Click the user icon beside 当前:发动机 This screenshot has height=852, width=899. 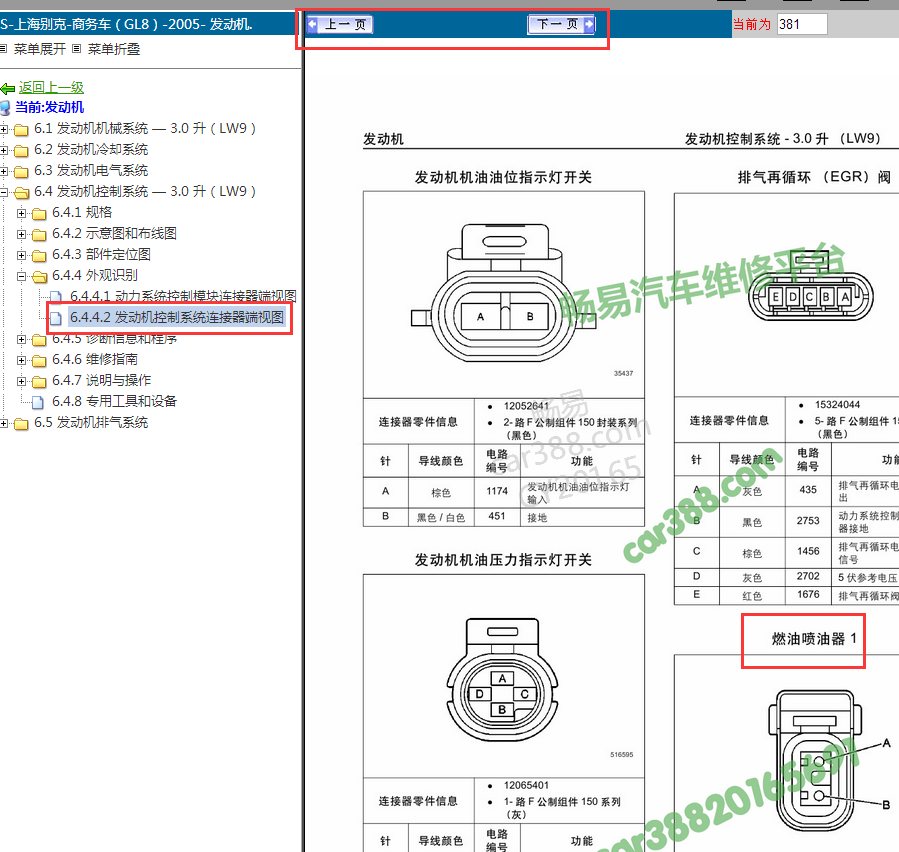(x=7, y=108)
